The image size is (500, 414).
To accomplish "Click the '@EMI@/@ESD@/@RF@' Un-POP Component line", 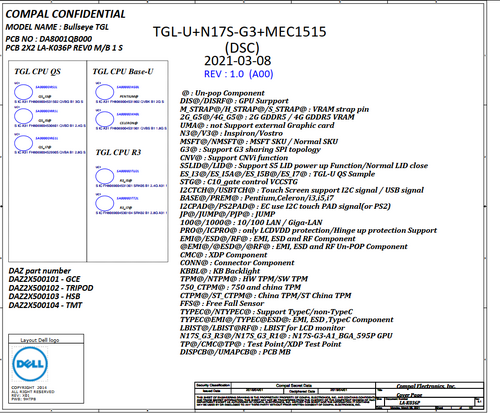I will coord(294,247).
